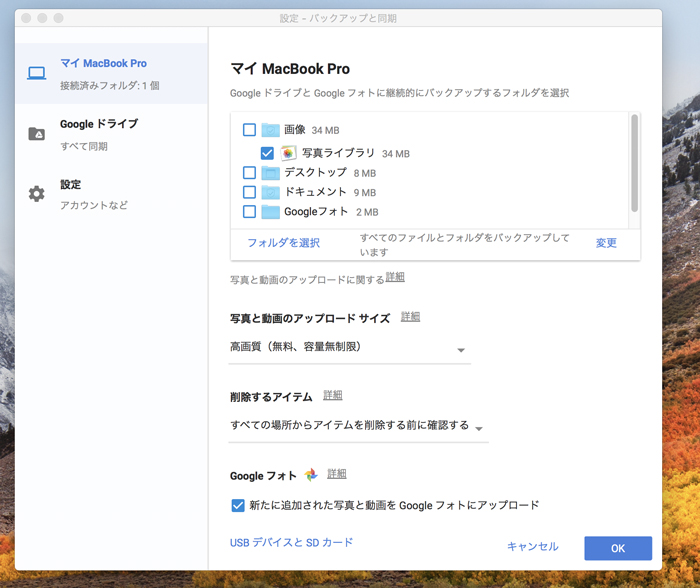Click the gear icon next to 設定

(x=36, y=194)
